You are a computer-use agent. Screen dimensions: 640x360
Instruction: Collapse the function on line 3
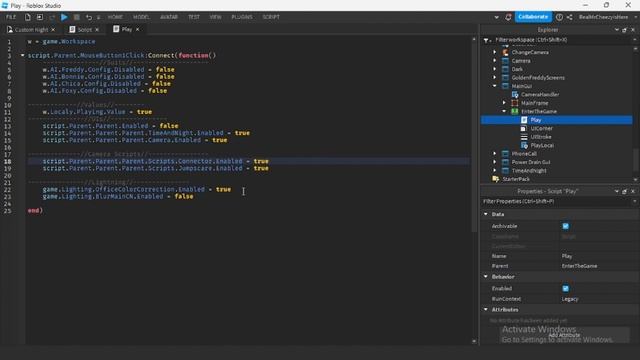click(22, 55)
